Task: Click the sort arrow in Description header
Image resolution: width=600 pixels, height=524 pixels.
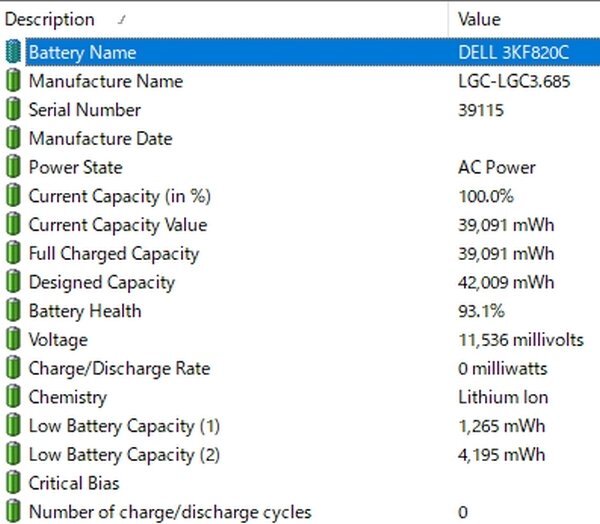Action: [121, 19]
